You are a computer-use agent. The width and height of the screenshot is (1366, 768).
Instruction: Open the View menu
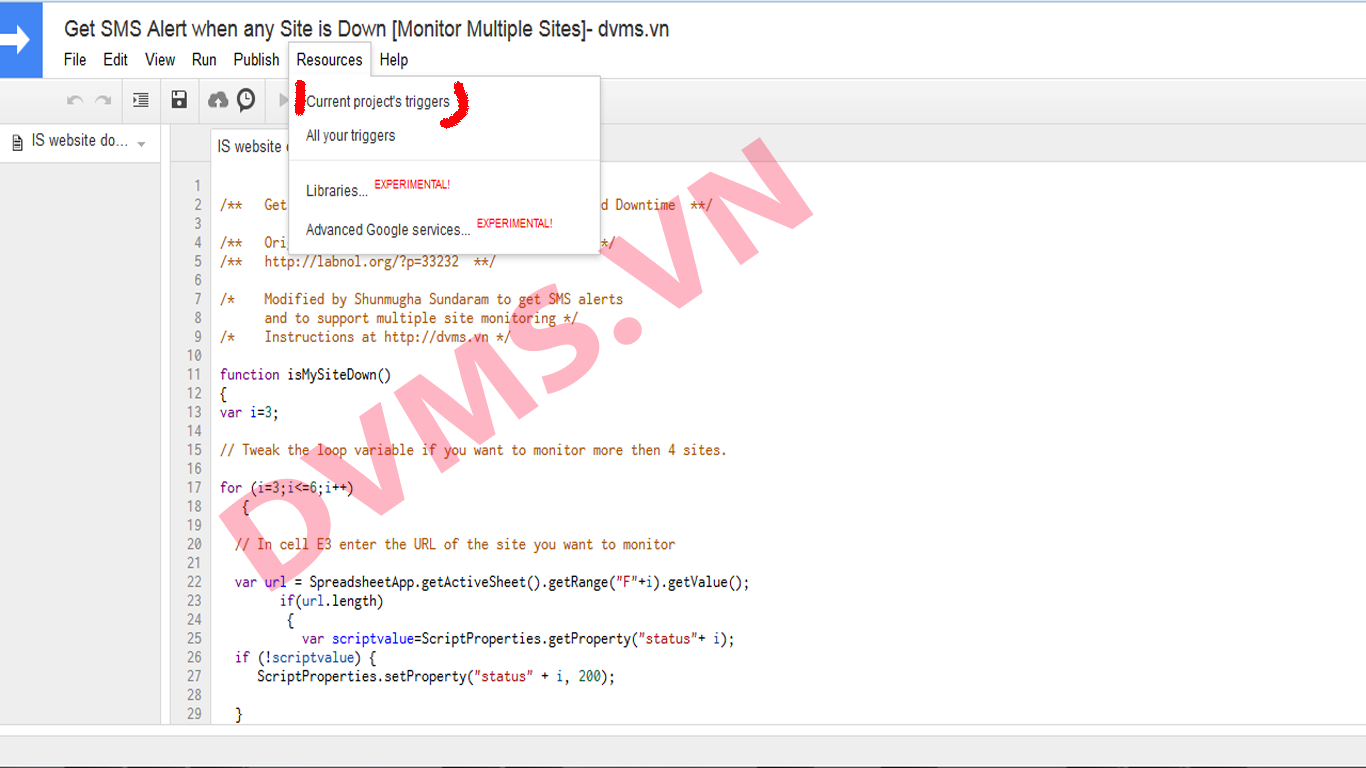pos(160,60)
